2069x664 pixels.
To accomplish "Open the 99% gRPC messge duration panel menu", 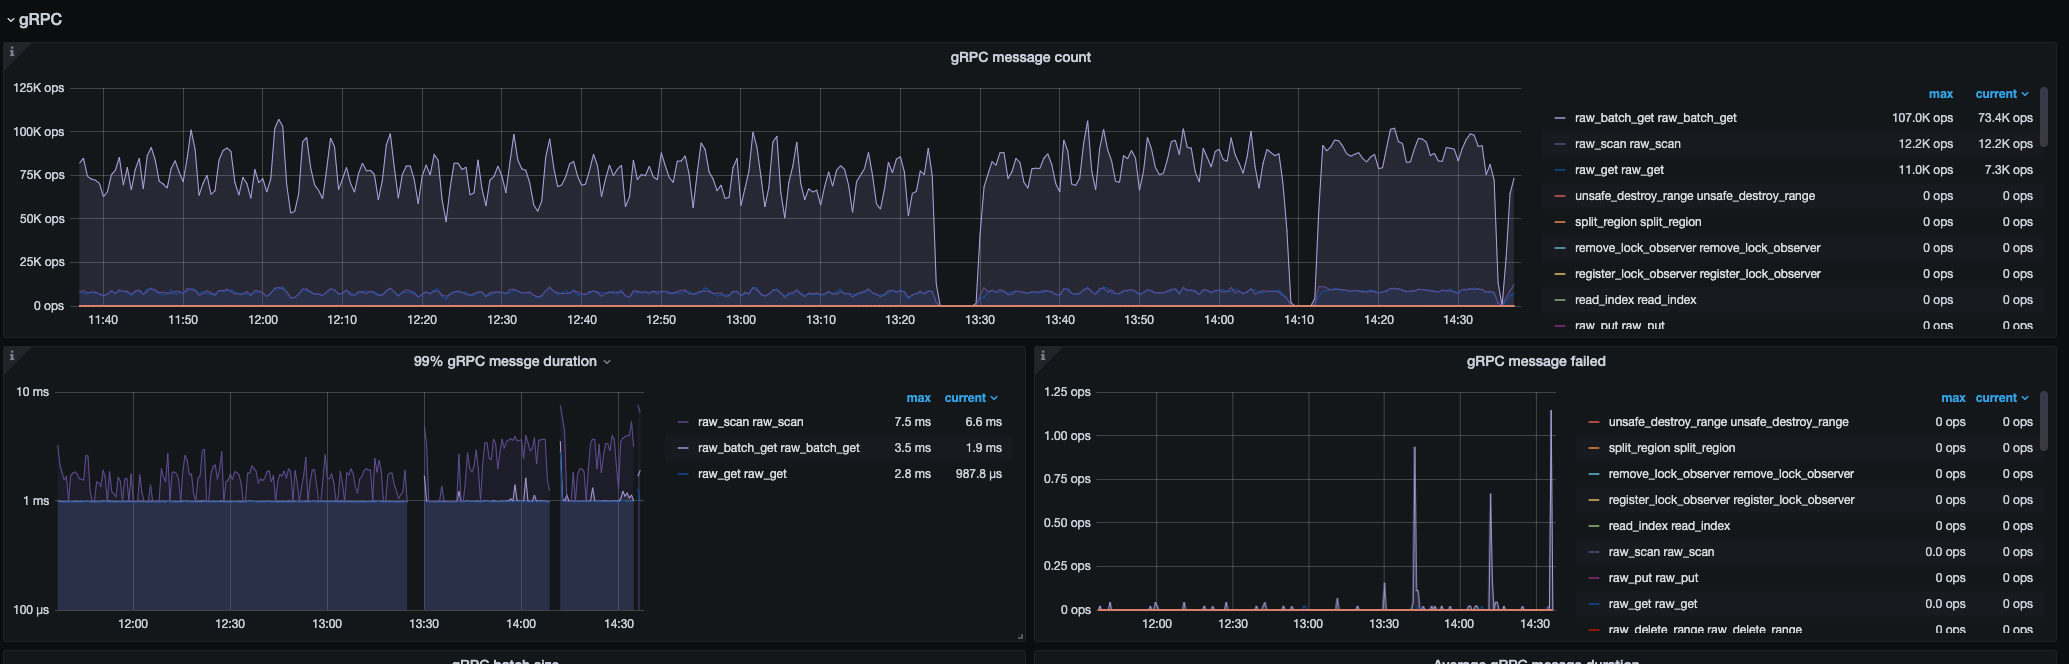I will (x=511, y=361).
